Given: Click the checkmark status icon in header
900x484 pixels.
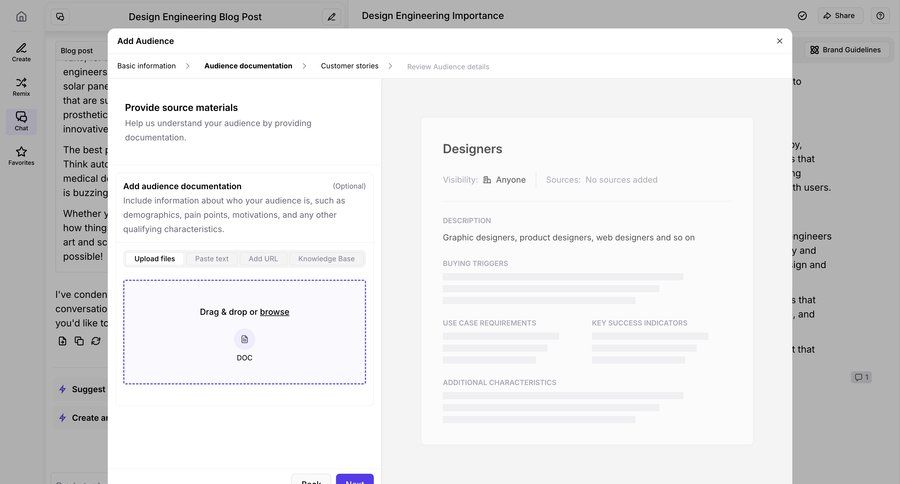Looking at the screenshot, I should [x=802, y=16].
